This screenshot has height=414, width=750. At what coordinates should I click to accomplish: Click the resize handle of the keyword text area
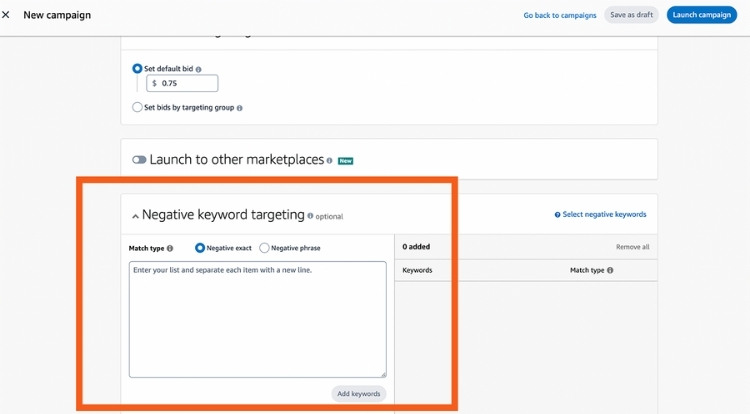click(383, 374)
